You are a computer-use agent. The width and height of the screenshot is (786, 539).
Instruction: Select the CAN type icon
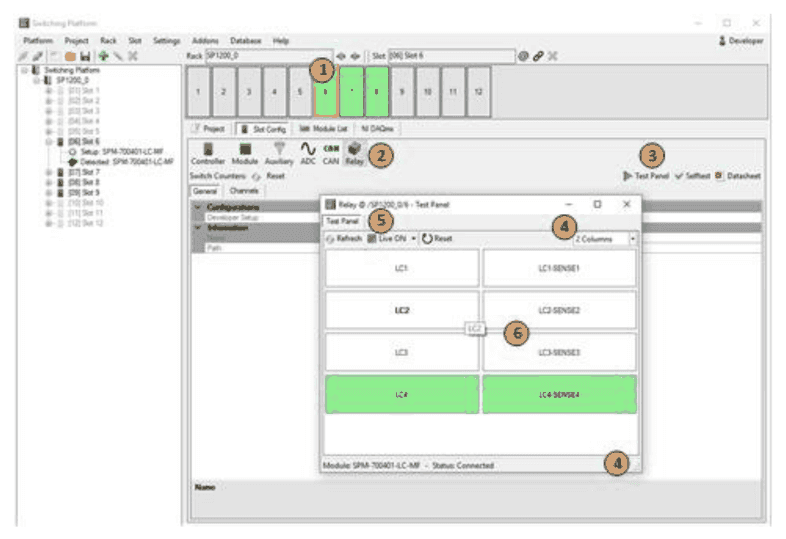pos(331,148)
